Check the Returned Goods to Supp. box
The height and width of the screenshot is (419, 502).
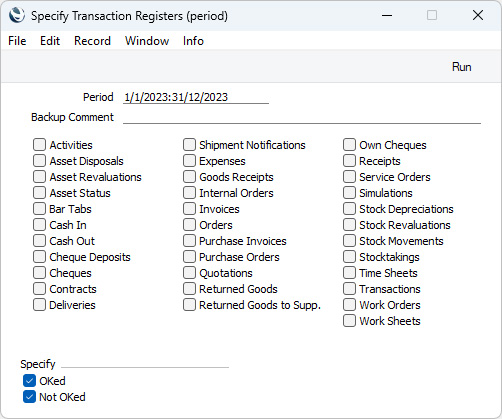click(x=189, y=305)
